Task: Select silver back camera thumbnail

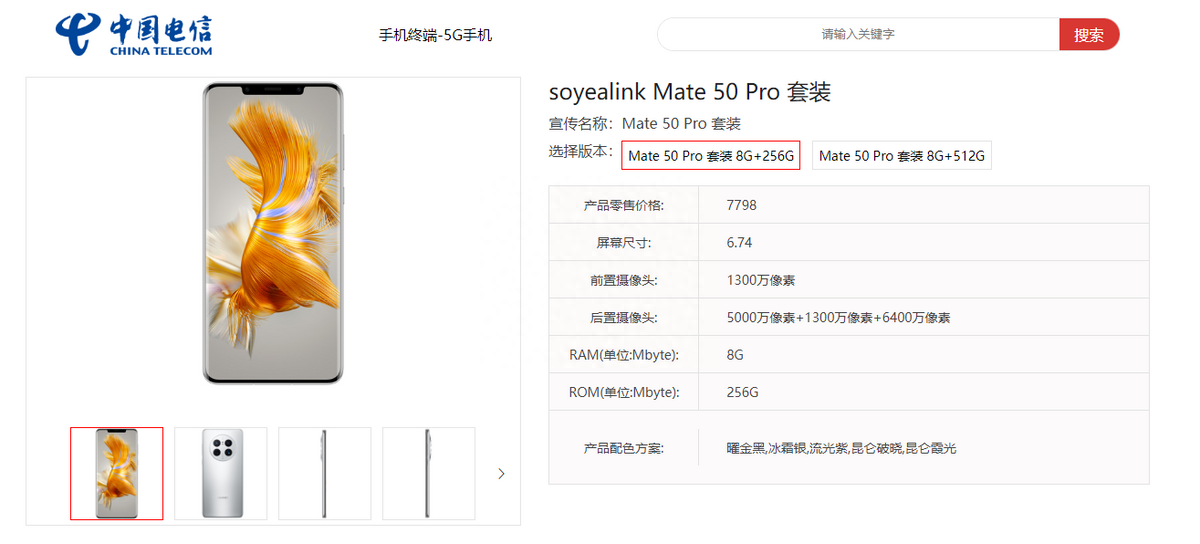Action: coord(221,473)
